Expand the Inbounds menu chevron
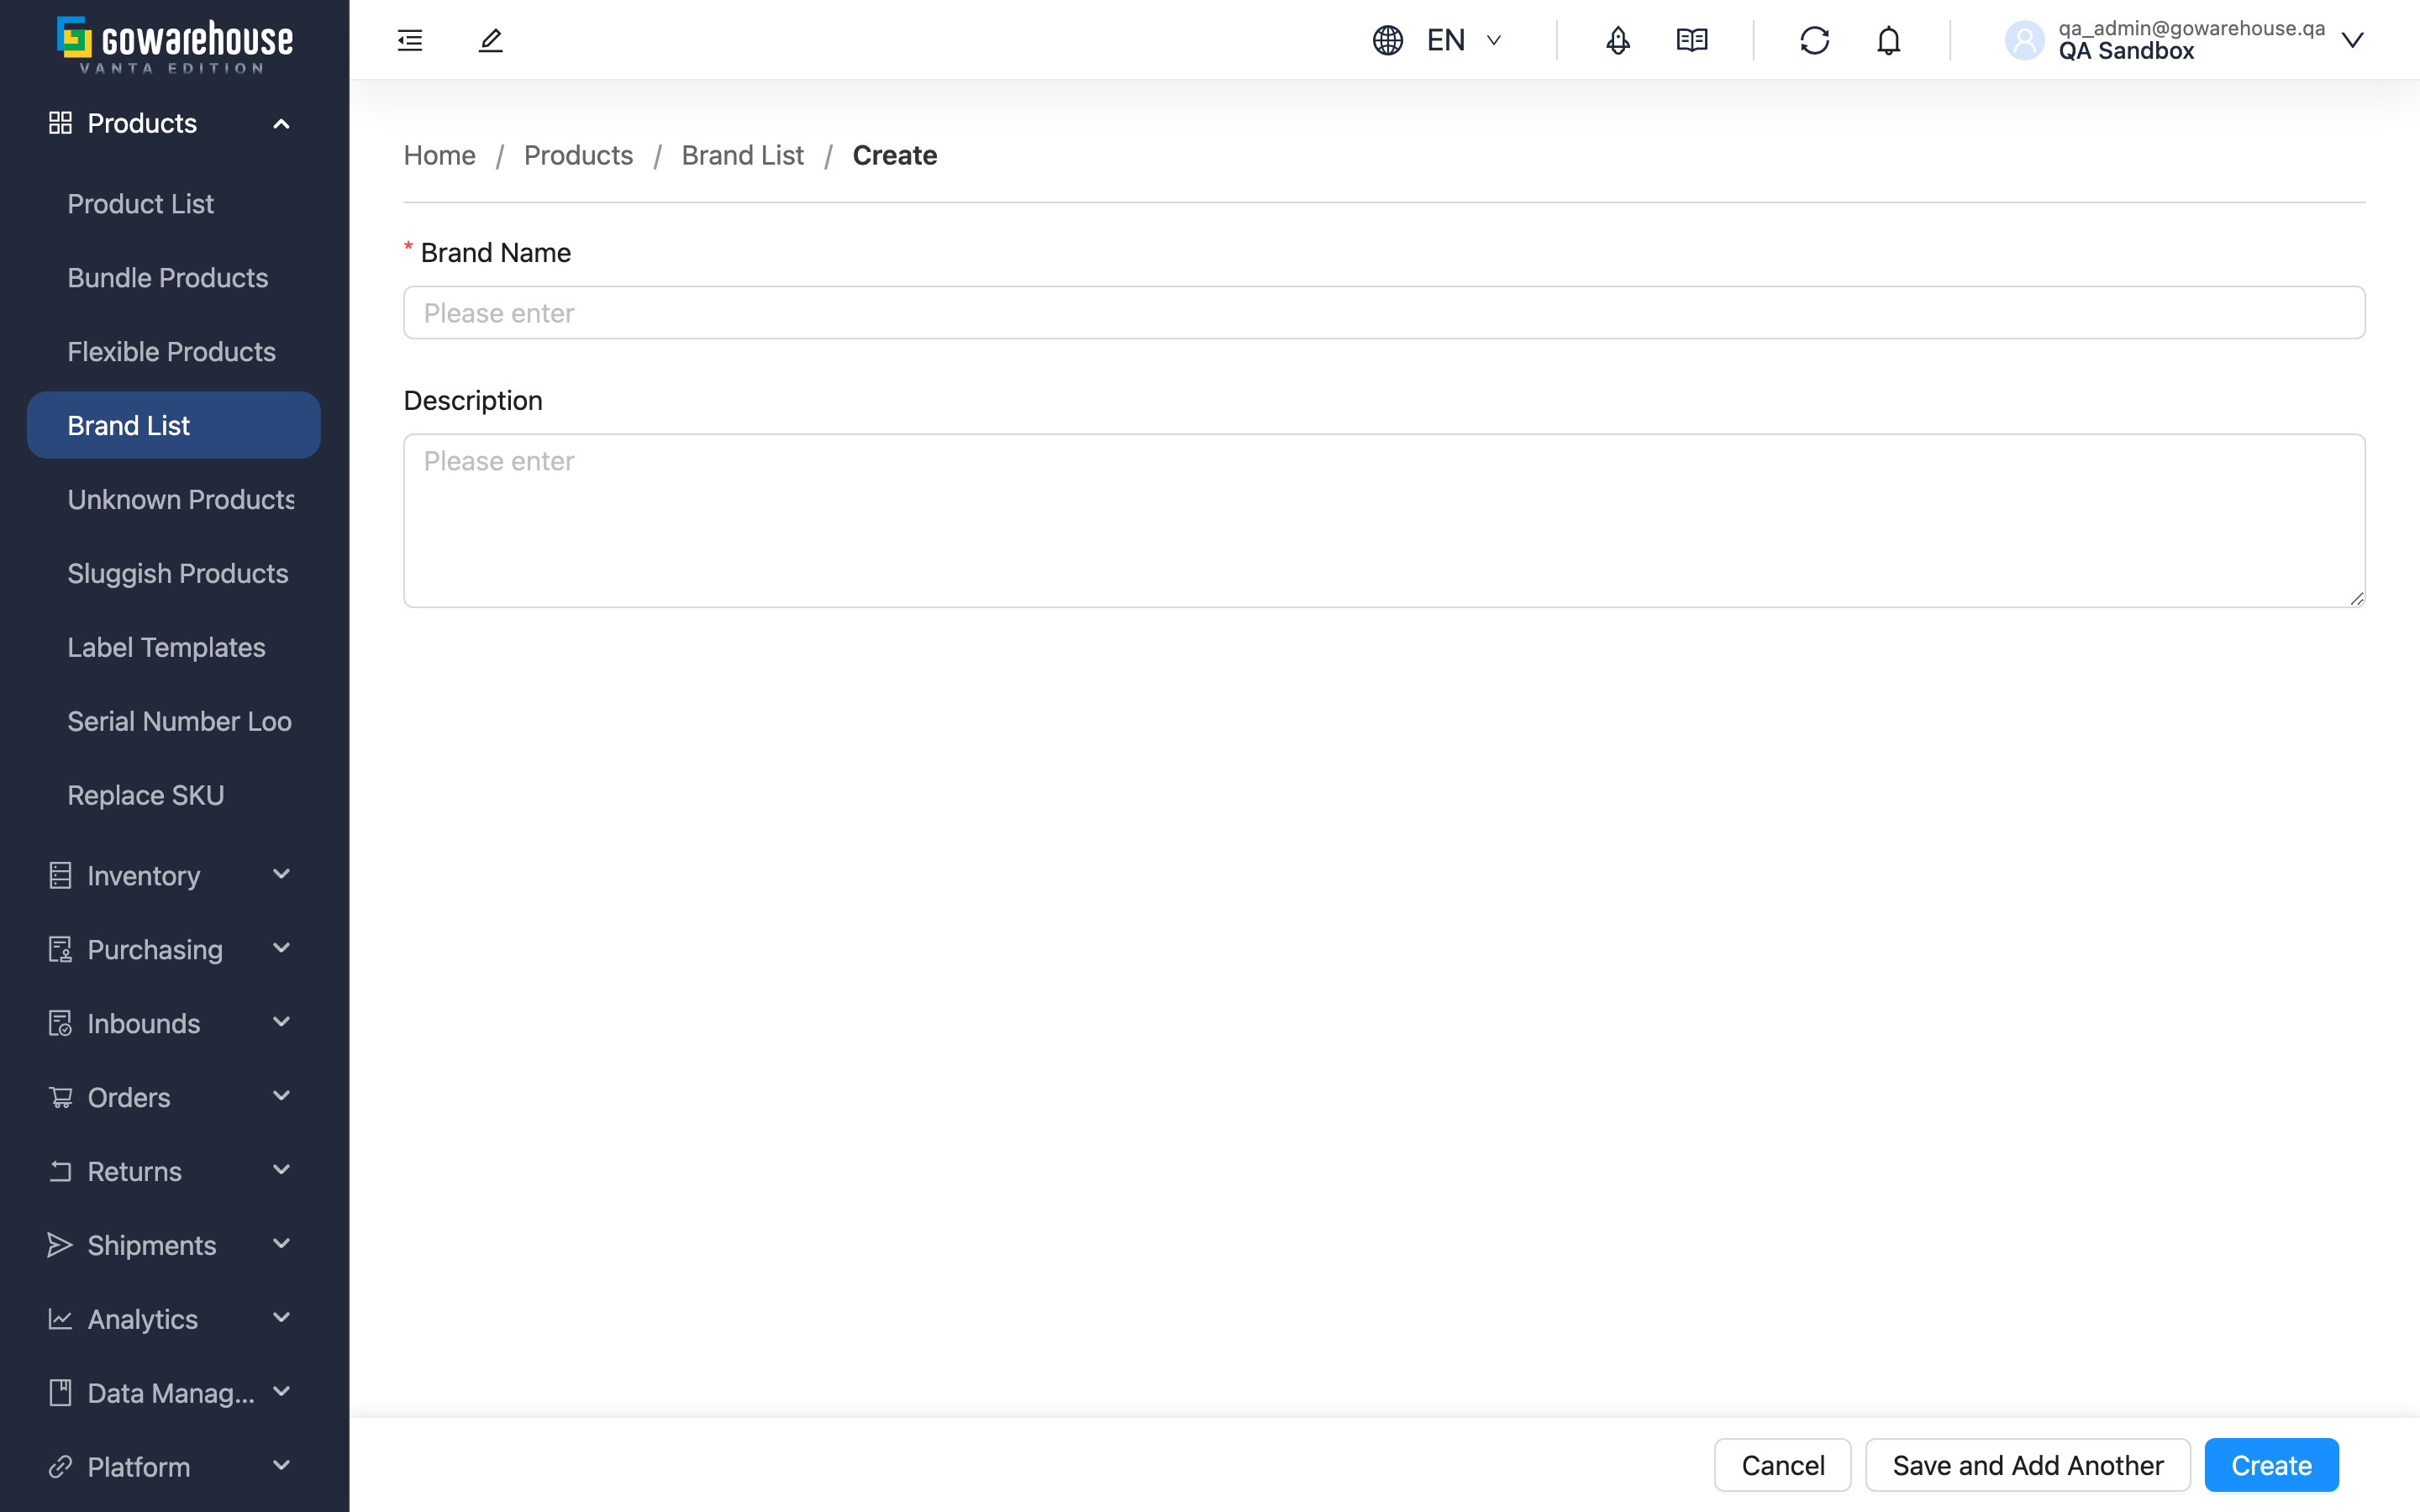 282,1022
